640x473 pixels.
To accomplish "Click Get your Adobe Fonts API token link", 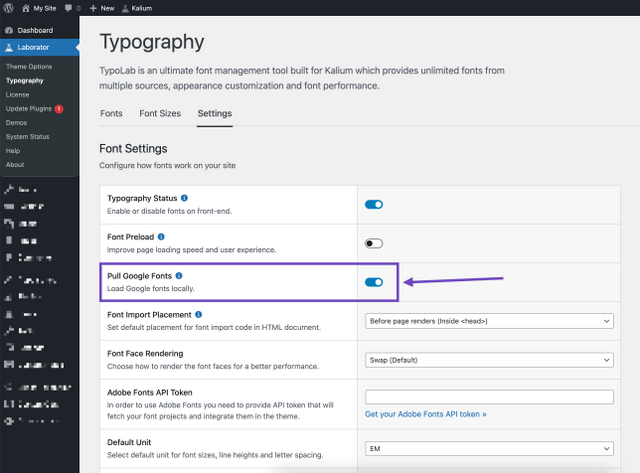I will click(426, 414).
